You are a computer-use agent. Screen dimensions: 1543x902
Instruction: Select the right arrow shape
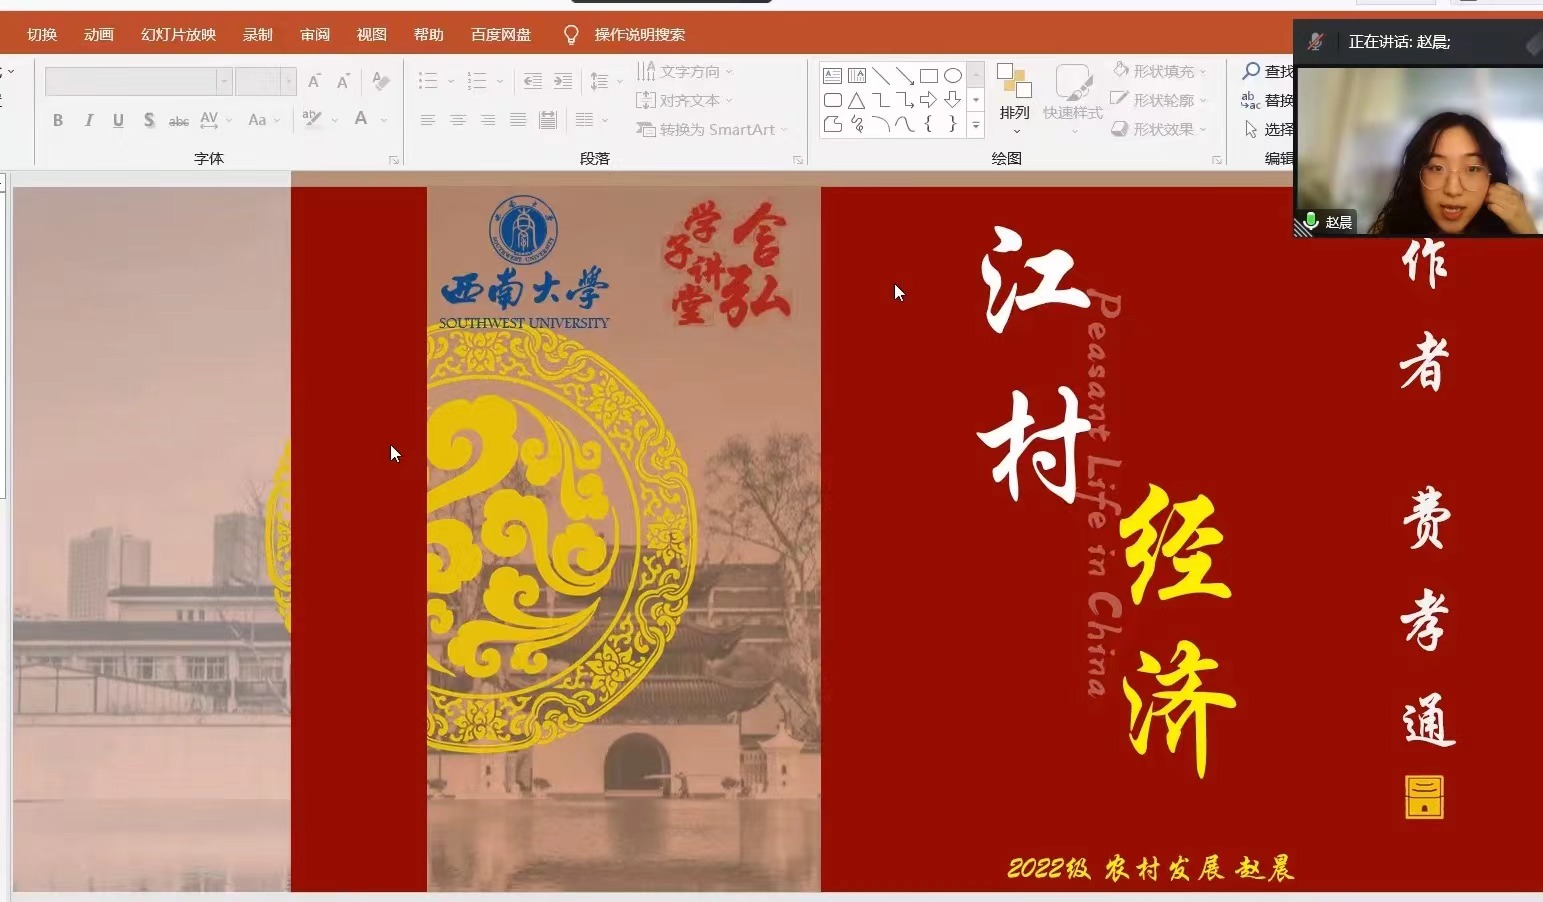coord(928,100)
